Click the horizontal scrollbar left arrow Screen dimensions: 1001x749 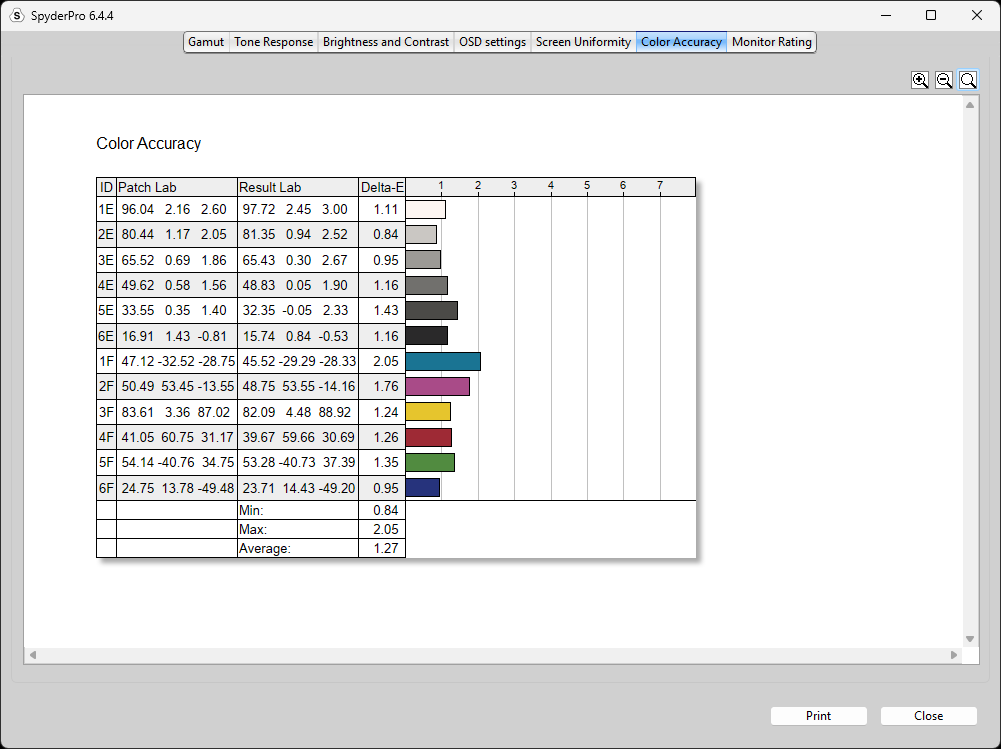(33, 655)
